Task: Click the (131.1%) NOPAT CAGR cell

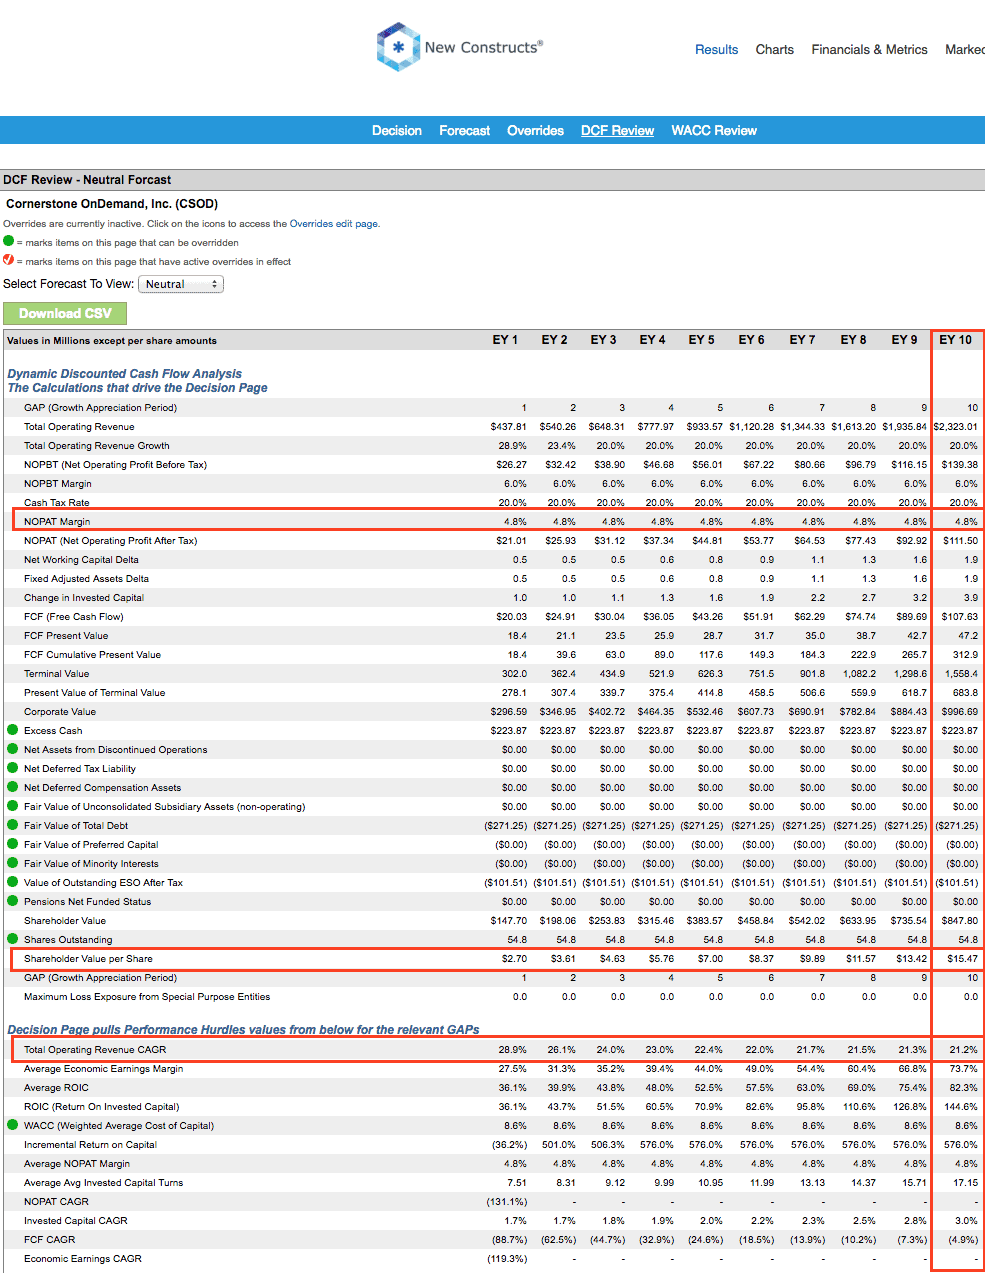Action: 507,1201
